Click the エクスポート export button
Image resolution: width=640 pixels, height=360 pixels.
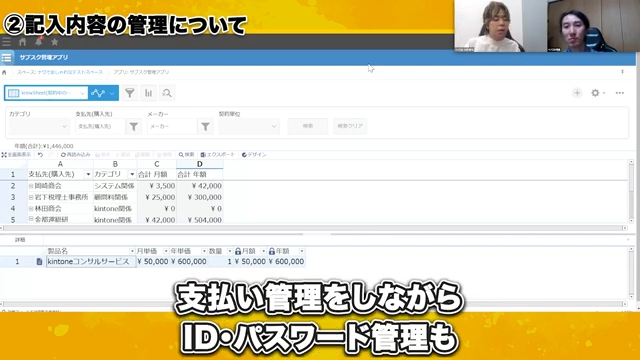[x=218, y=155]
